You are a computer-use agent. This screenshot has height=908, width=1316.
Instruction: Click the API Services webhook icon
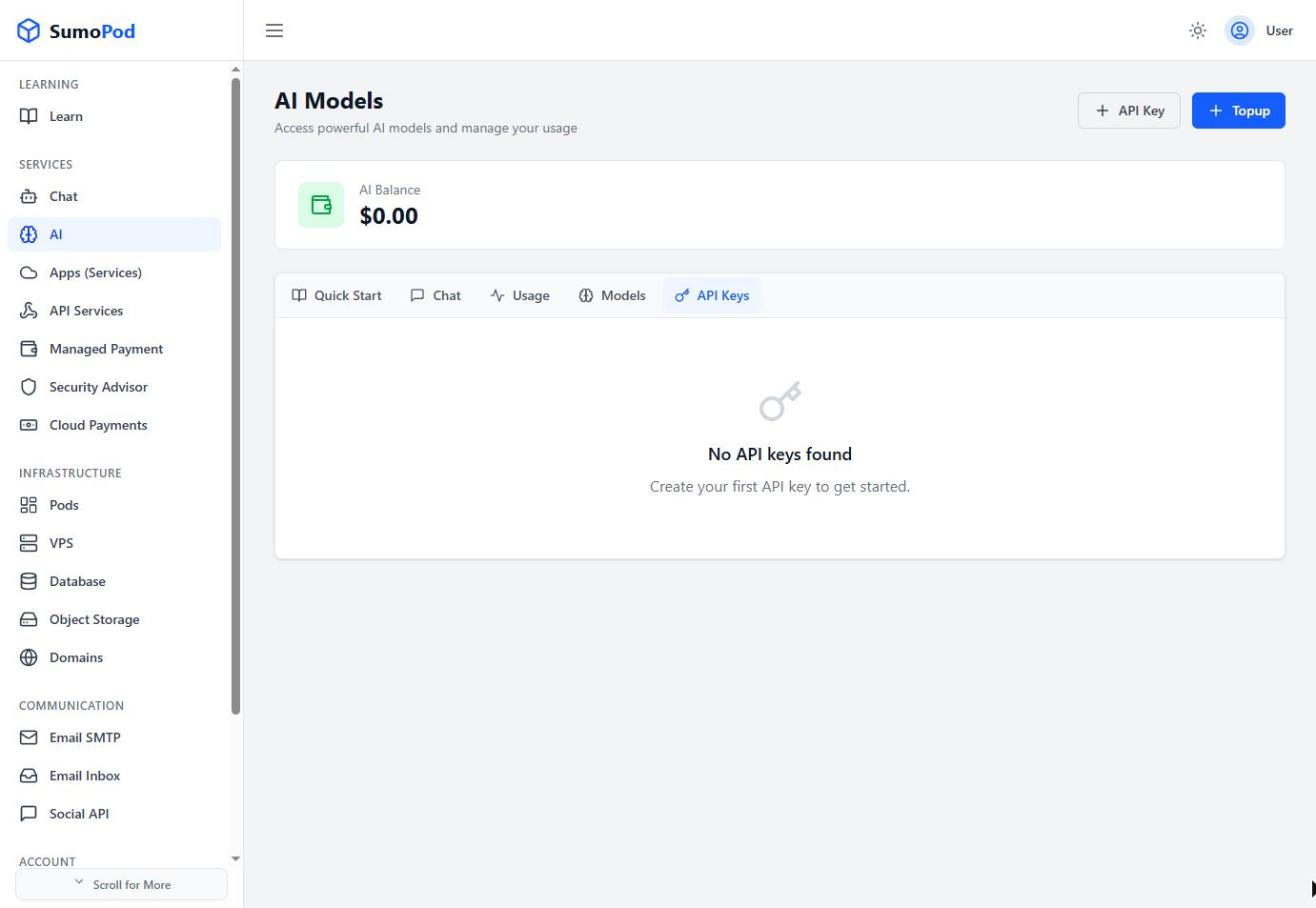(29, 311)
